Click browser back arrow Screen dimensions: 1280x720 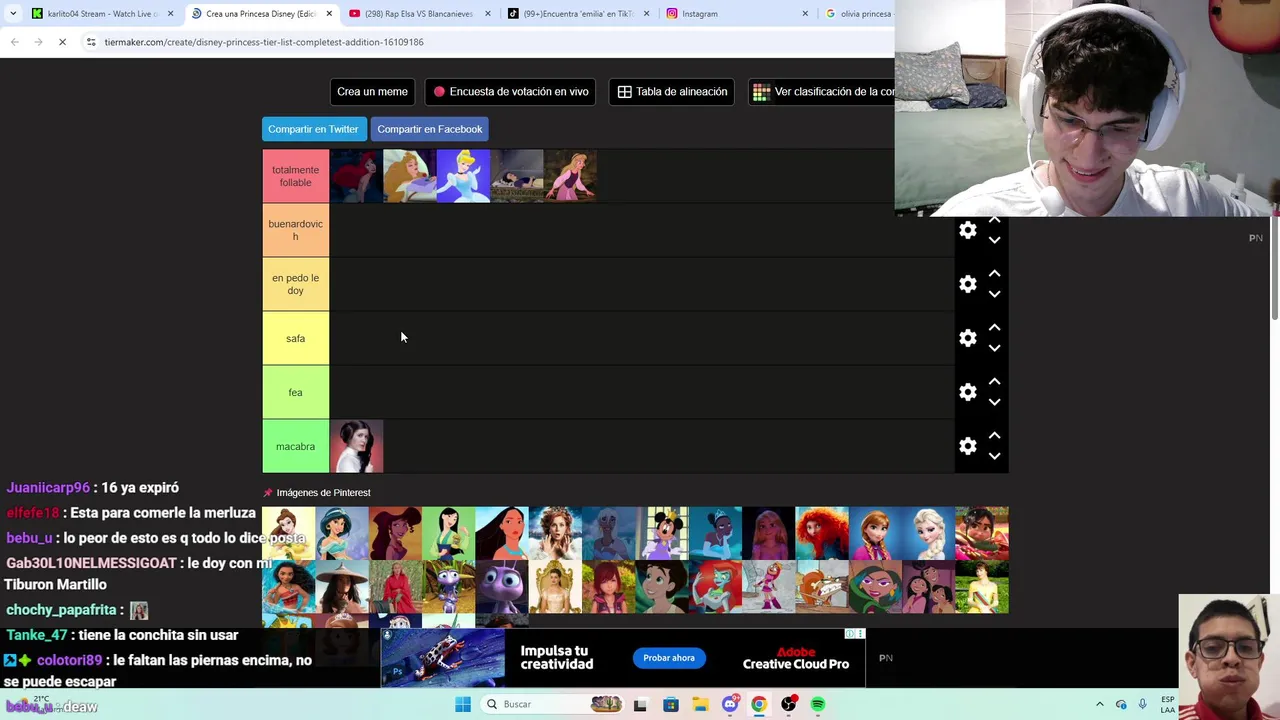[14, 42]
